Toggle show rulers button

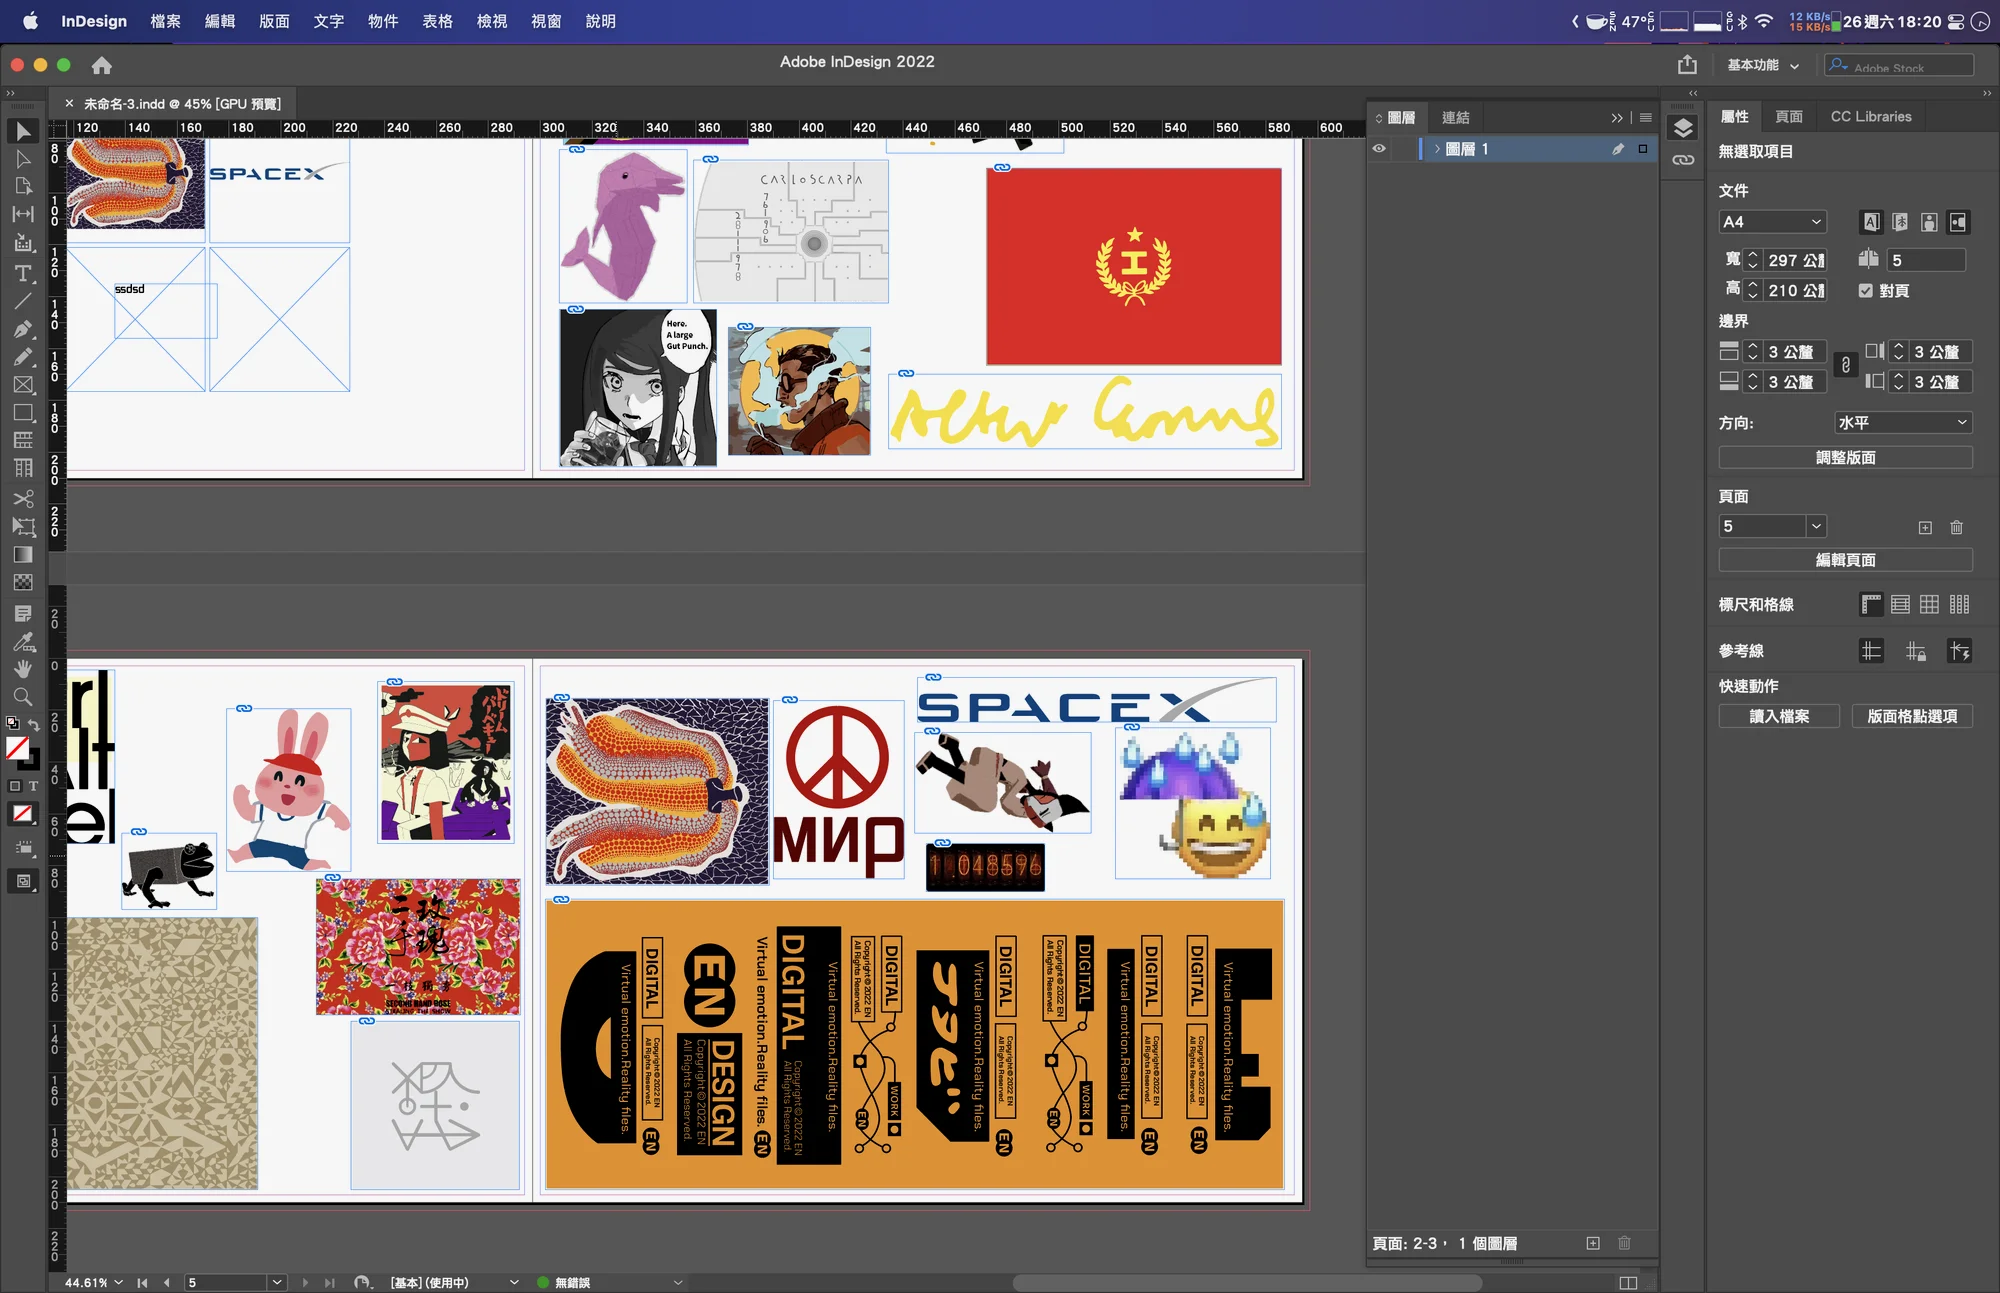pos(1871,605)
